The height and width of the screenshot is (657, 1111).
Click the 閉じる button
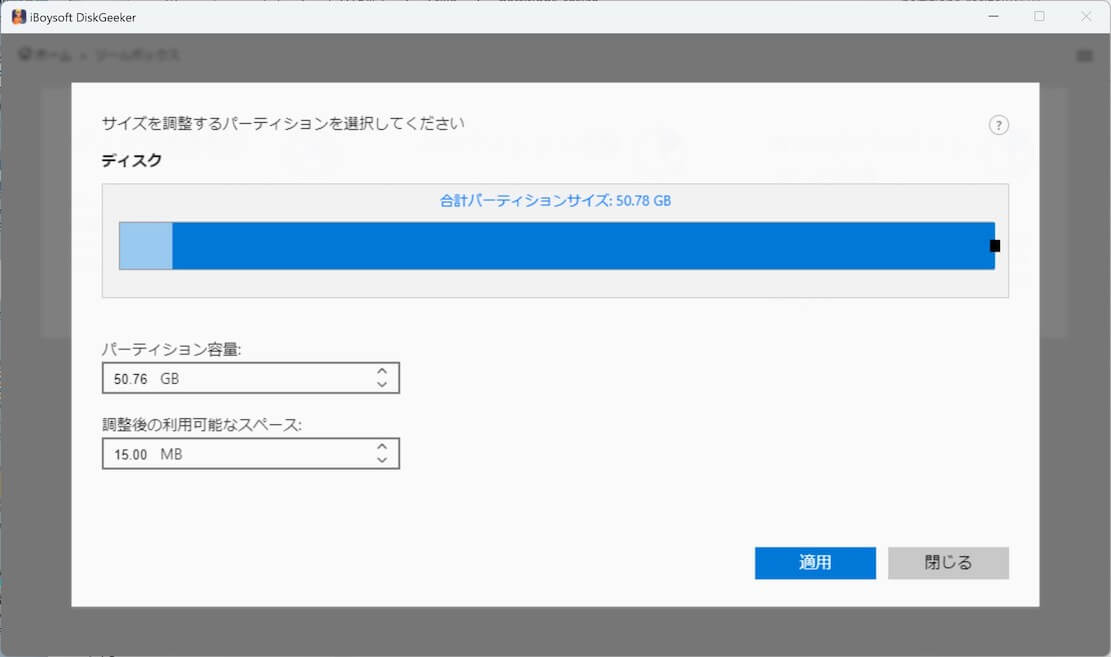(x=948, y=563)
